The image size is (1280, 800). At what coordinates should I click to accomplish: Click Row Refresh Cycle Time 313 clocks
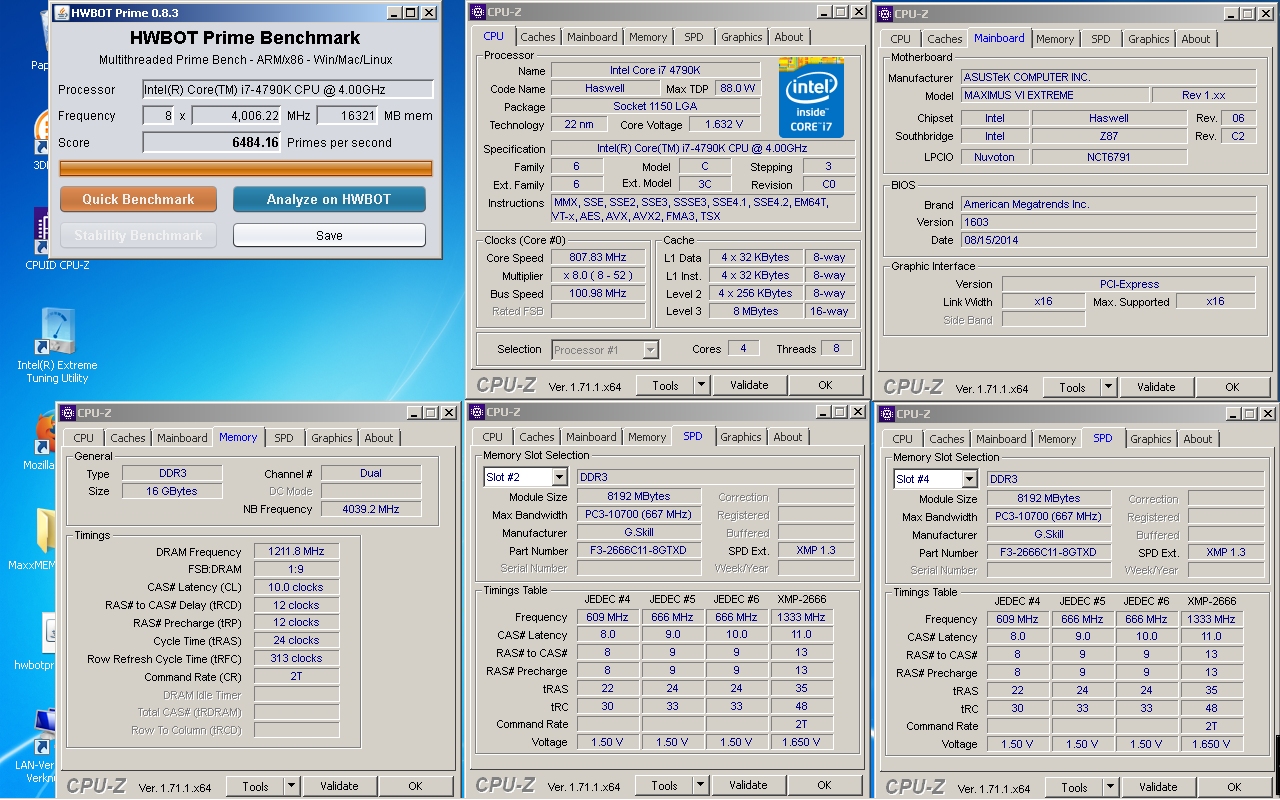pyautogui.click(x=296, y=658)
